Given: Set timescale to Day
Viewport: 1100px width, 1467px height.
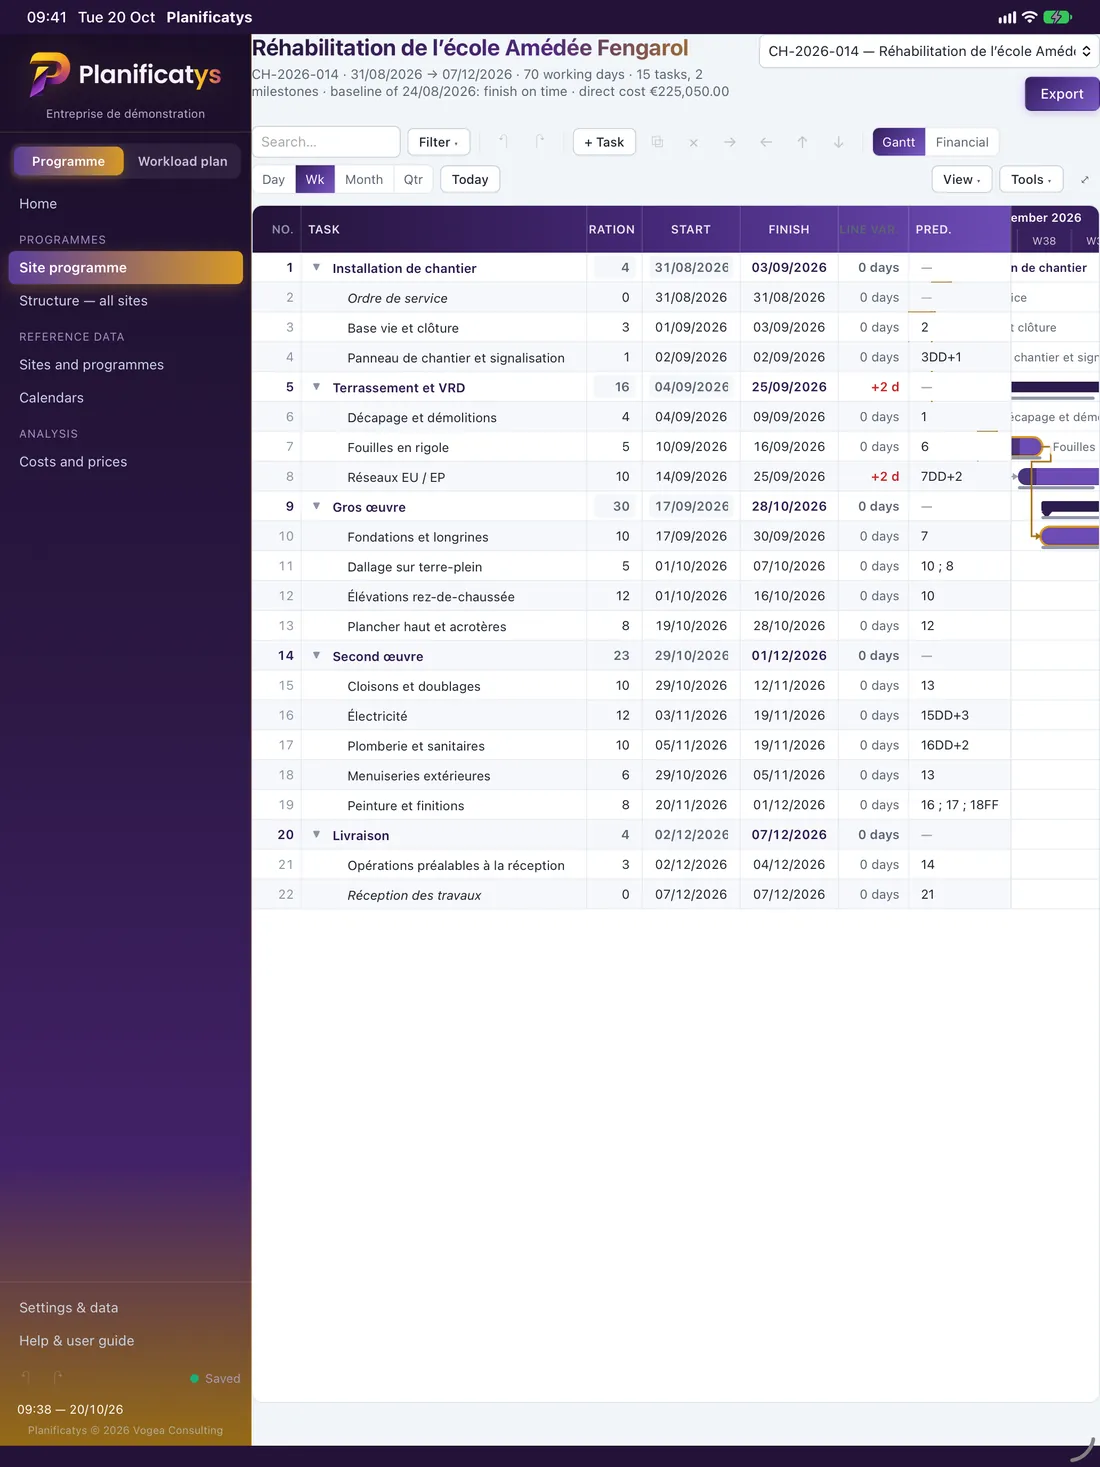Looking at the screenshot, I should 274,179.
